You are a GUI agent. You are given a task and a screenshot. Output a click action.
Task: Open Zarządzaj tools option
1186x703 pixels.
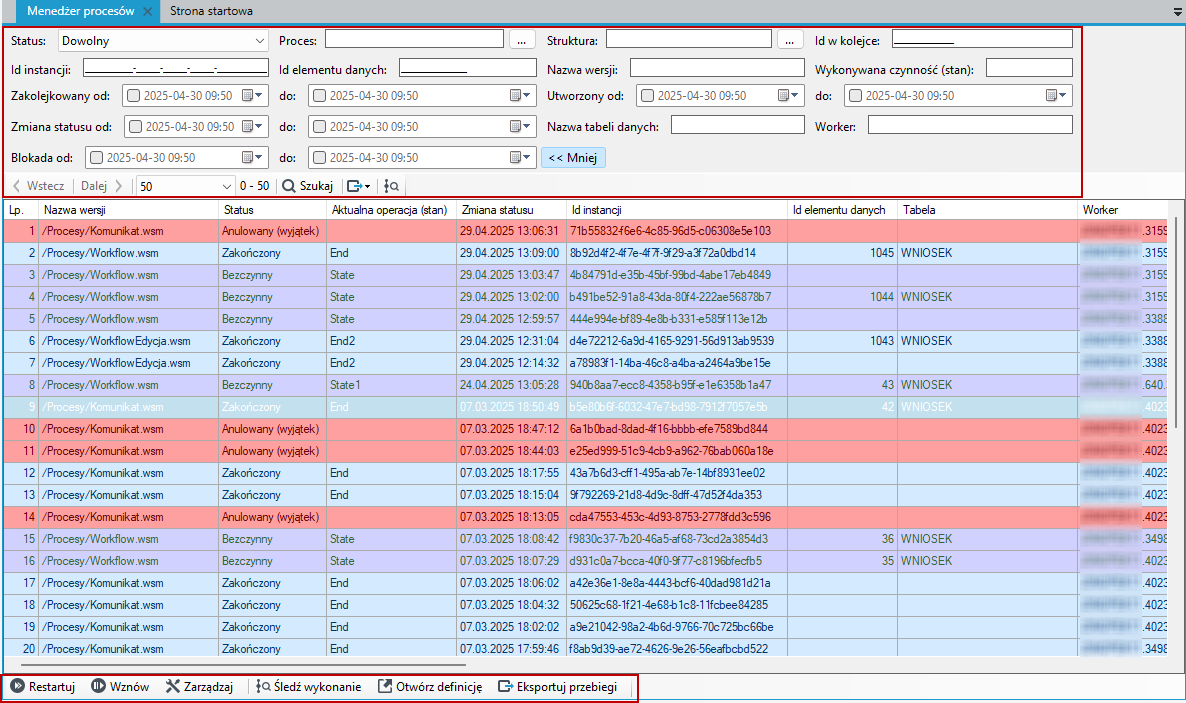(200, 686)
